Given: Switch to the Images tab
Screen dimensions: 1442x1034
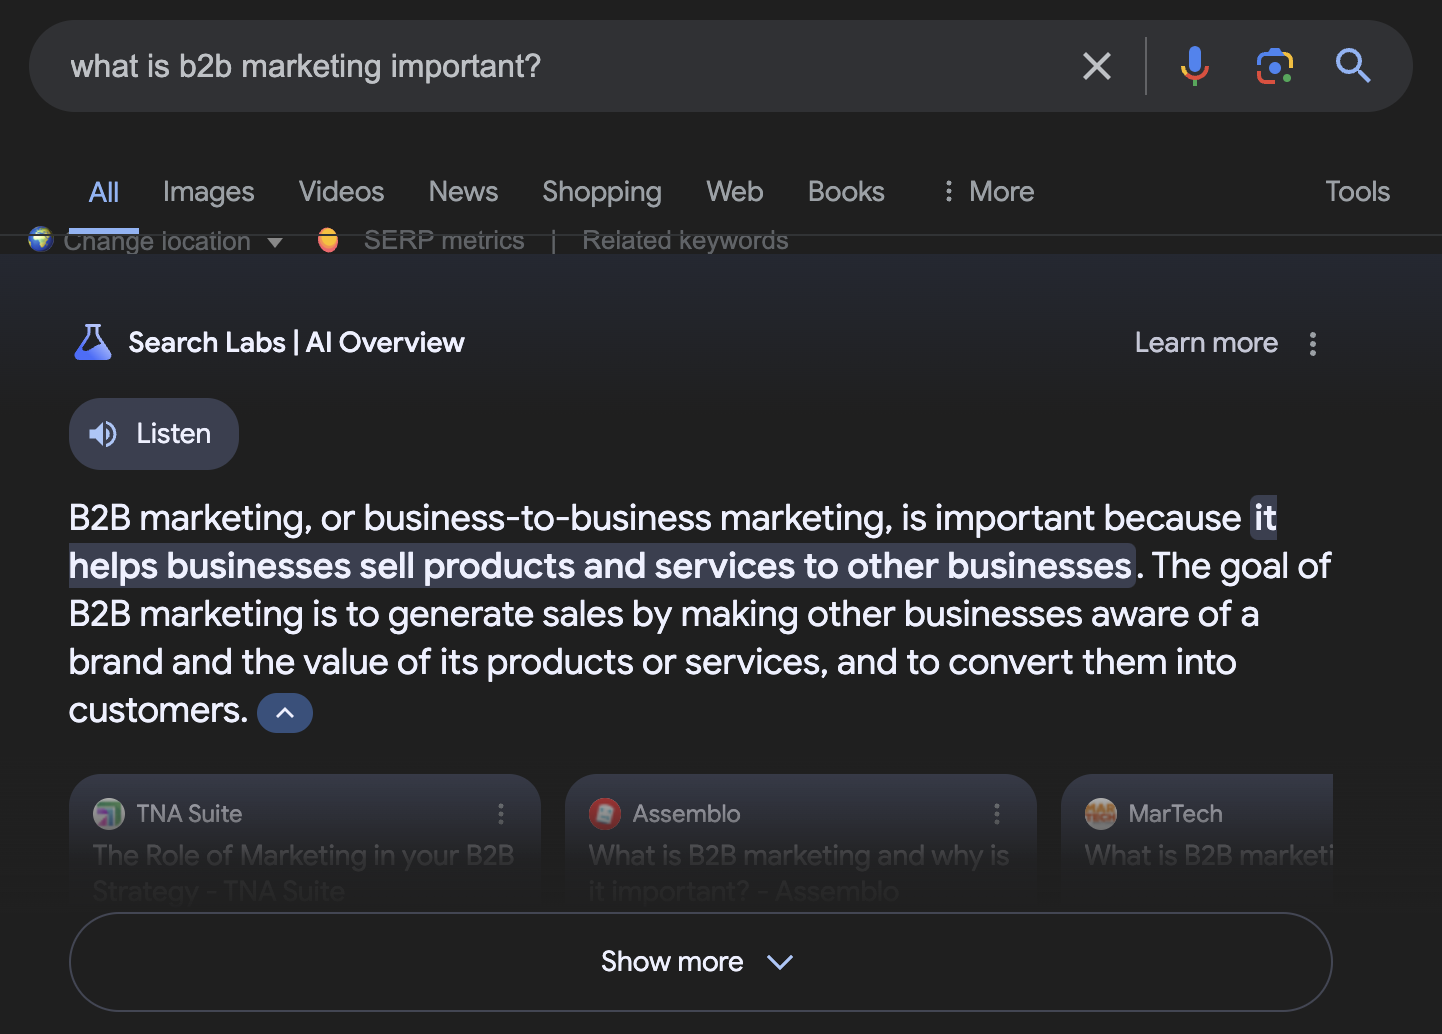Looking at the screenshot, I should tap(208, 192).
